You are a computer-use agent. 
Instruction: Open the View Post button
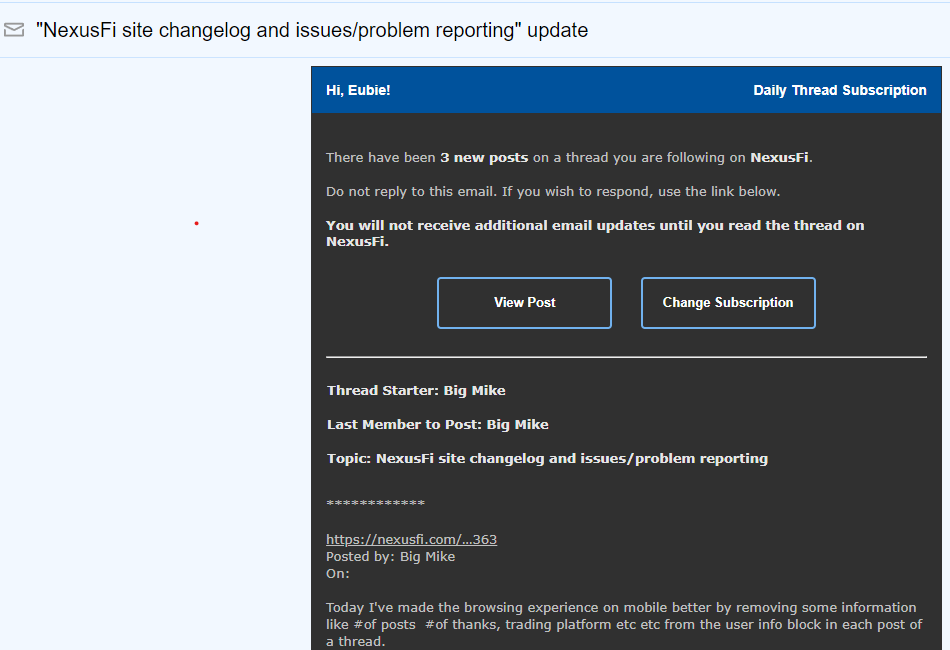point(524,303)
